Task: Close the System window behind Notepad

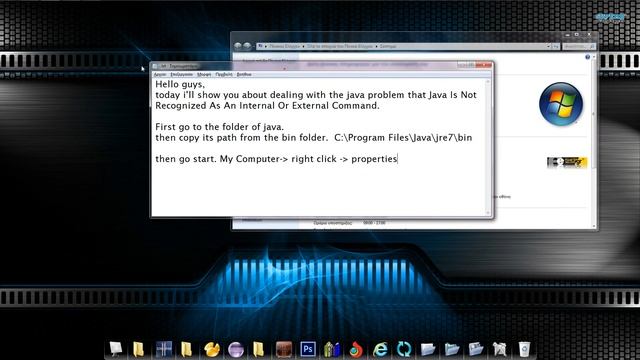Action: [589, 35]
